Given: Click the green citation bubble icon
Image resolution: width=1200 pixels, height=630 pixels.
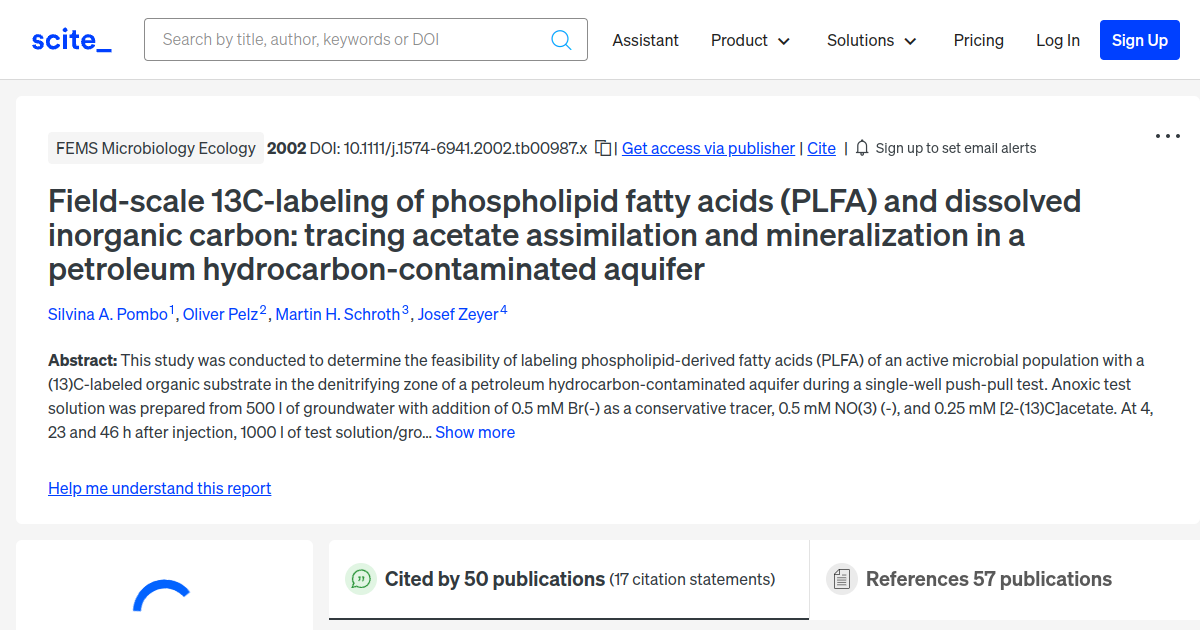Looking at the screenshot, I should (x=360, y=579).
